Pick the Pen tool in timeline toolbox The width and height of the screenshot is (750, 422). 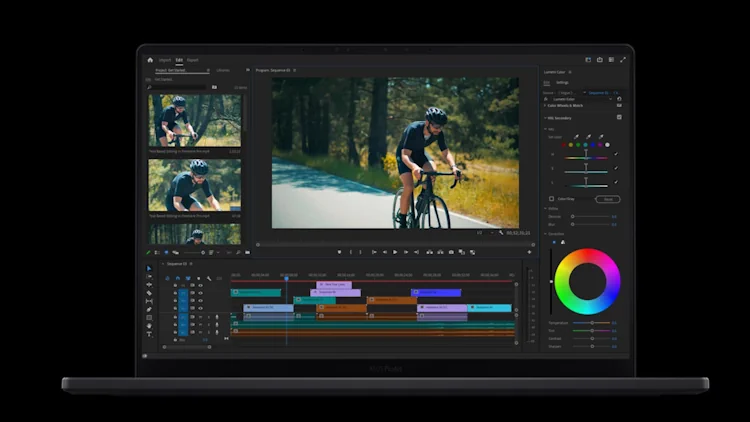(149, 309)
